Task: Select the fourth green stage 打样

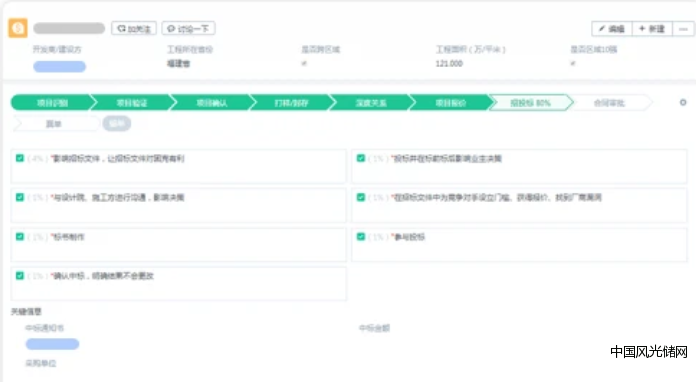Action: 291,103
